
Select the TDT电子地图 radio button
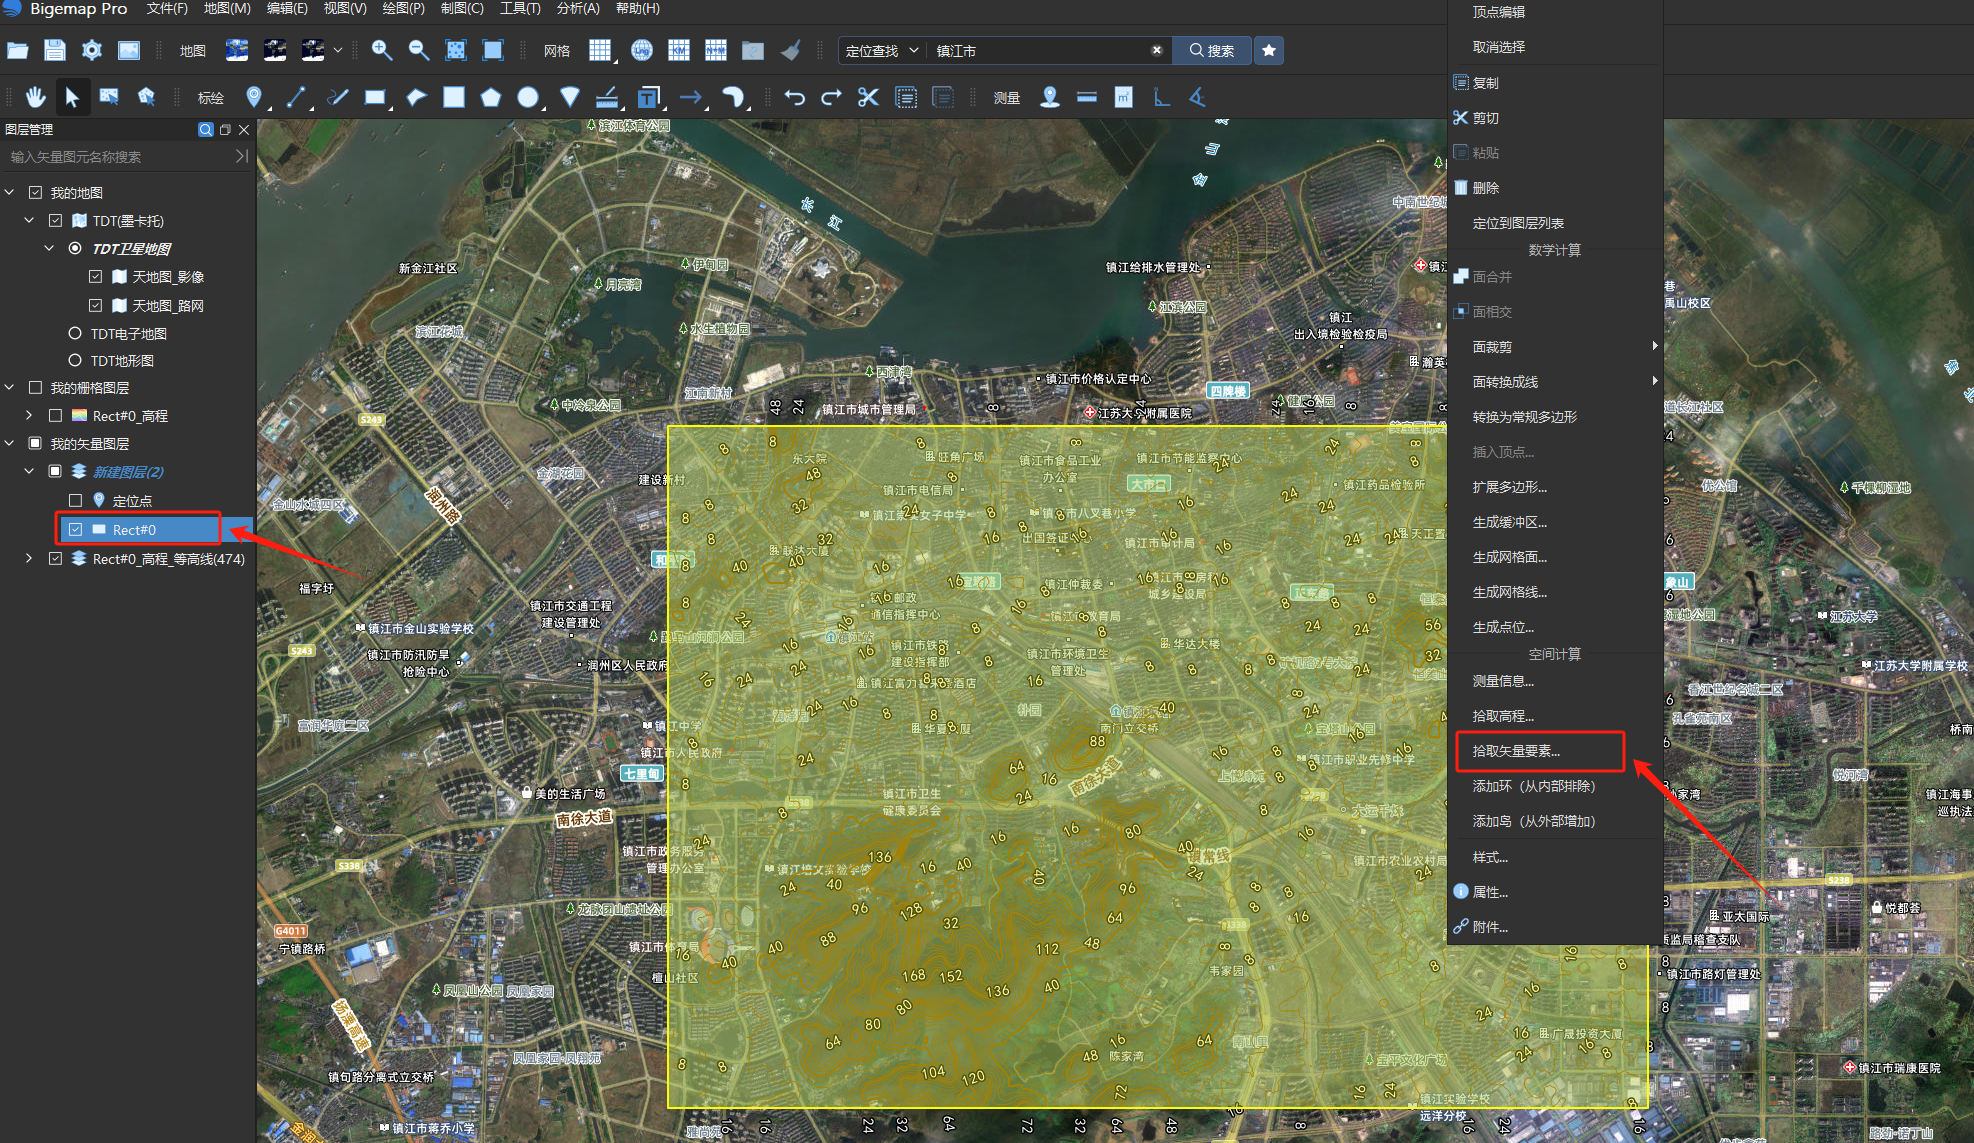(x=75, y=333)
